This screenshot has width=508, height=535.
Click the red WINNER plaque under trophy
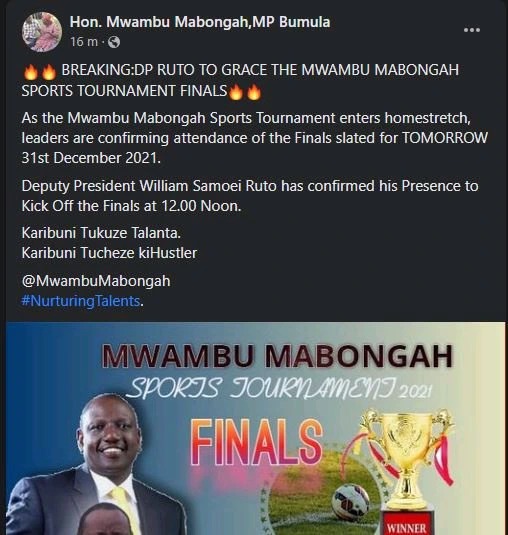(407, 522)
